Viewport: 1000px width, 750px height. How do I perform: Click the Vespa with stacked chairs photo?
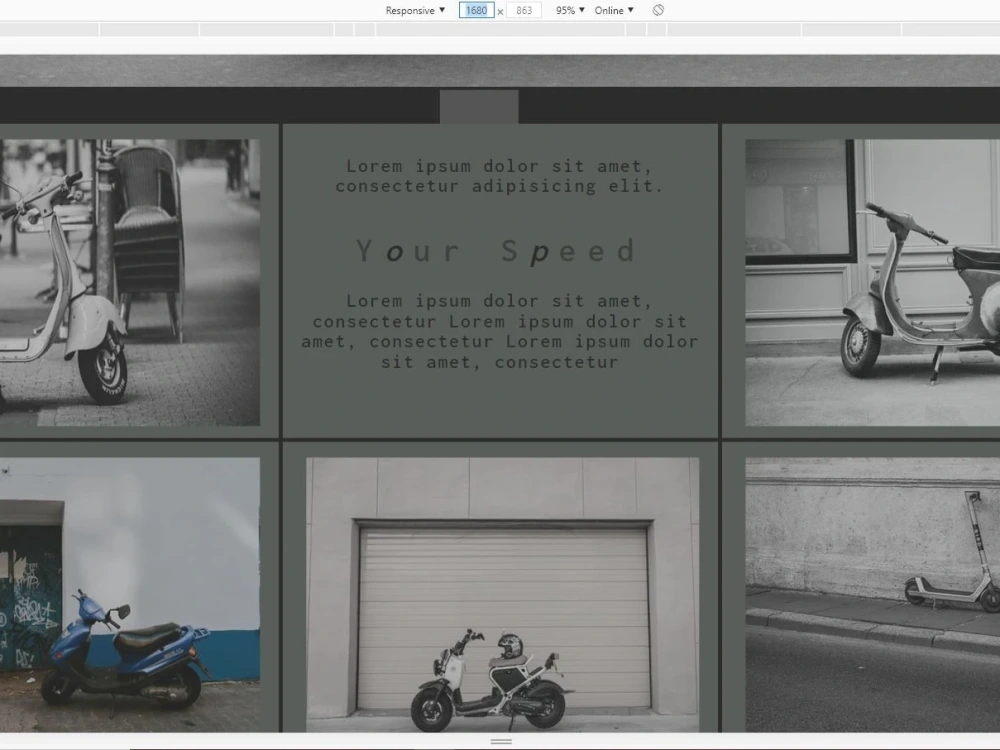tap(129, 283)
